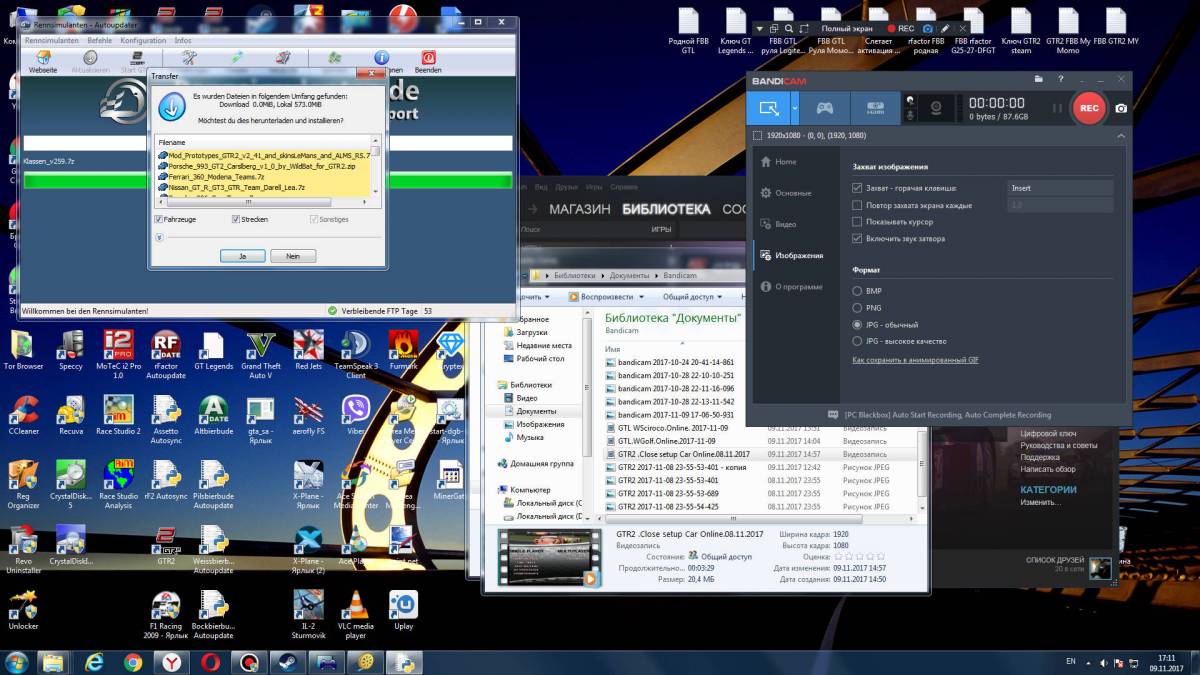The image size is (1200, 675).
Task: Switch to Видео tab in Bandicam sidebar
Action: tap(785, 224)
